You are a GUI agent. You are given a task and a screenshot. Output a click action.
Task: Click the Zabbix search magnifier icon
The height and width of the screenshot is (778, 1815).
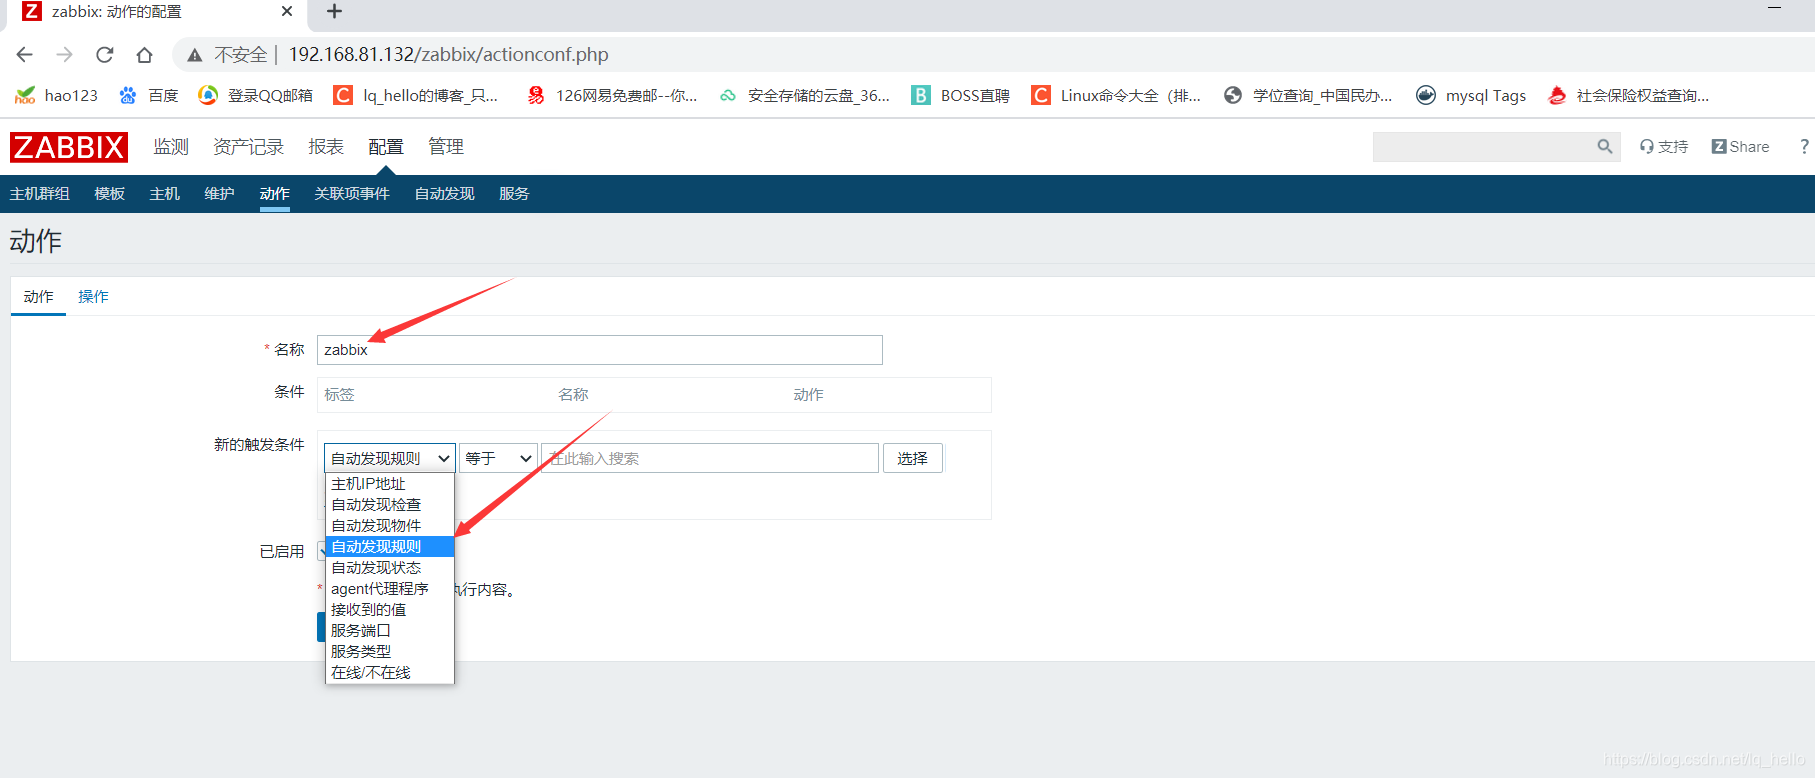[x=1605, y=146]
